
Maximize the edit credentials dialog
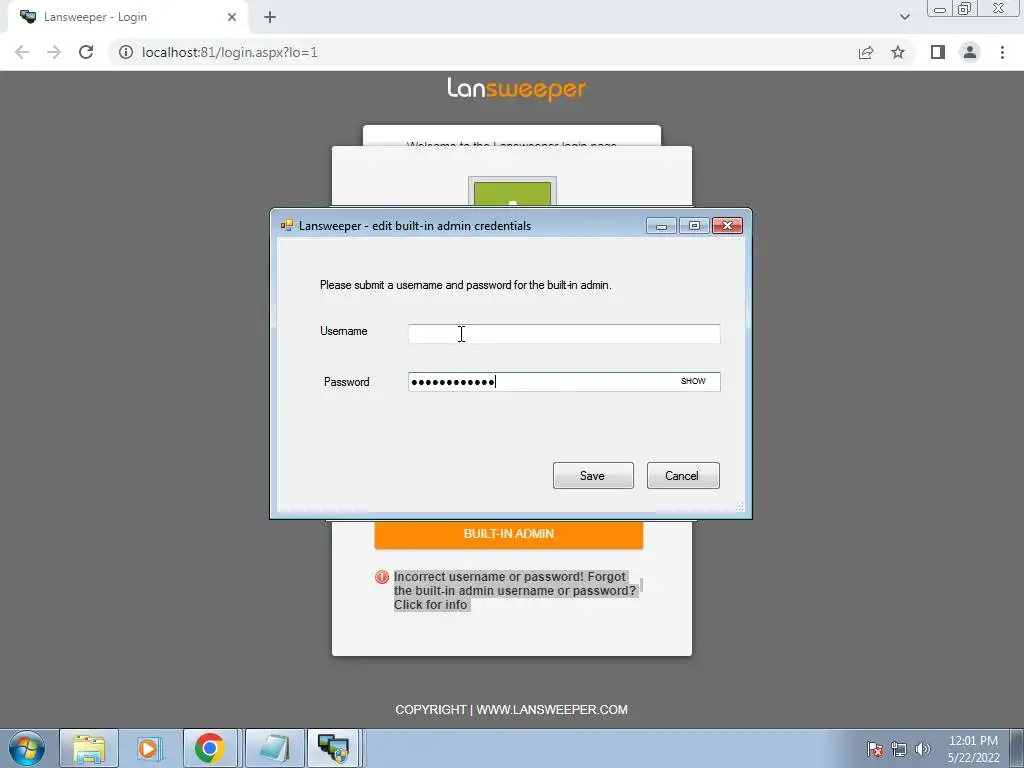coord(694,226)
